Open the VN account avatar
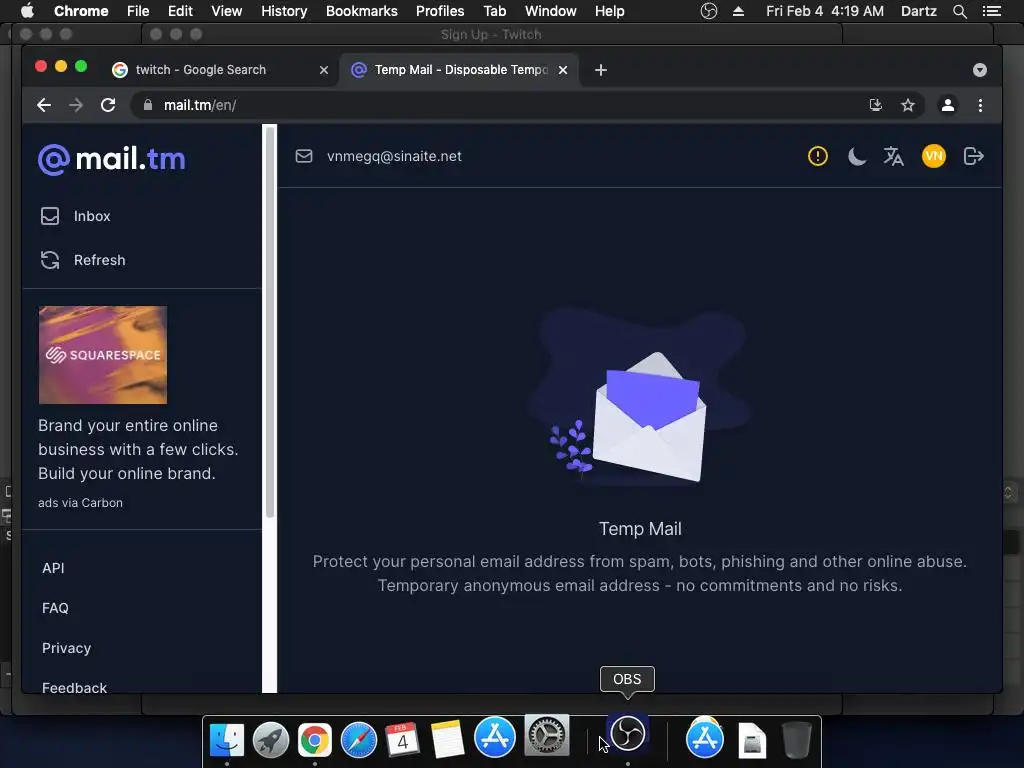The width and height of the screenshot is (1024, 768). tap(934, 156)
